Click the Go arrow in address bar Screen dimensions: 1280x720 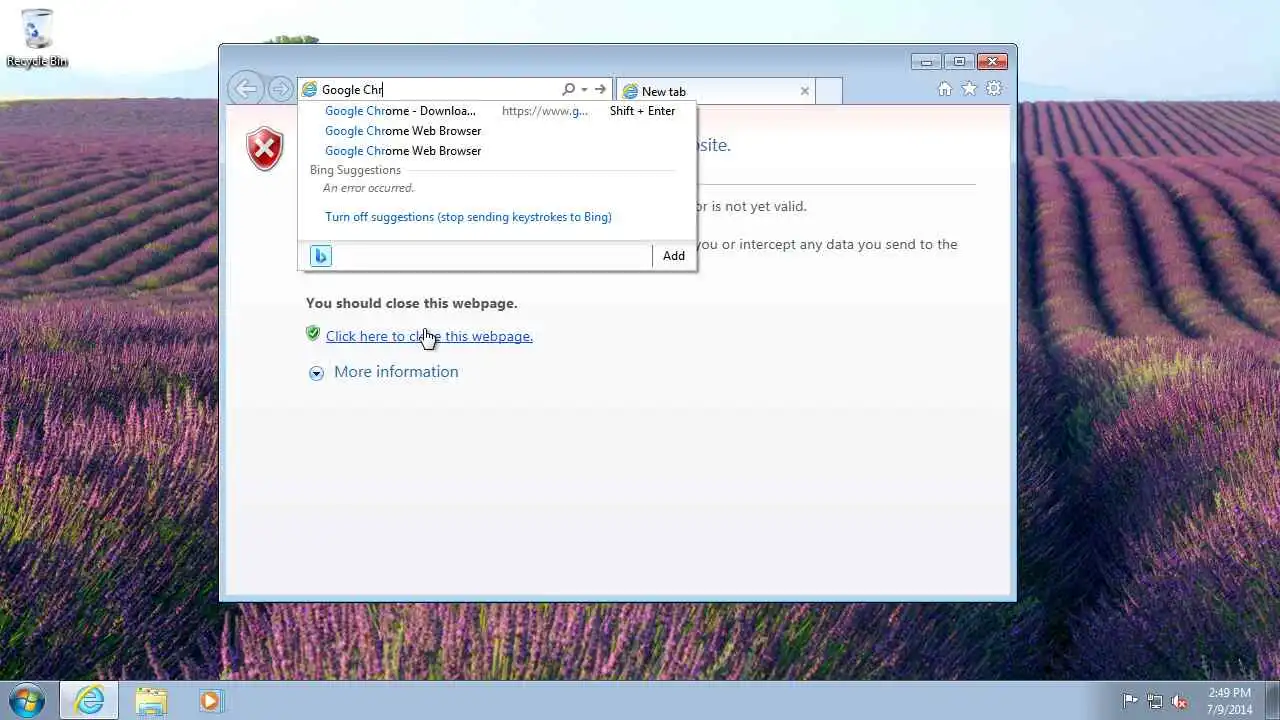[x=600, y=90]
